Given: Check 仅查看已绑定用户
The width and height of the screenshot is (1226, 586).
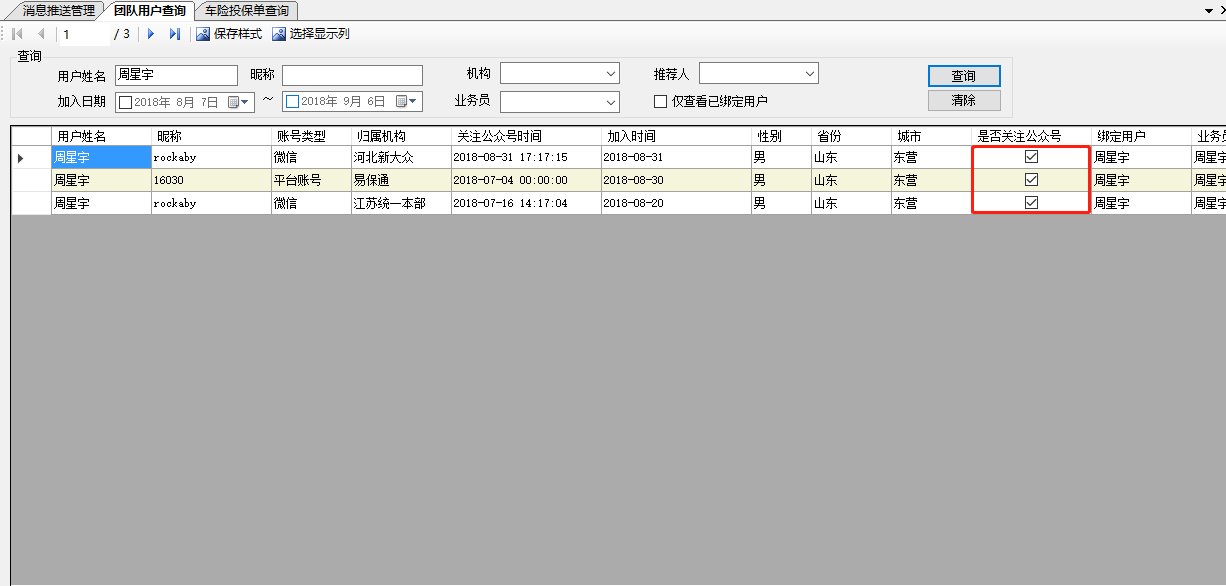Looking at the screenshot, I should coord(660,101).
